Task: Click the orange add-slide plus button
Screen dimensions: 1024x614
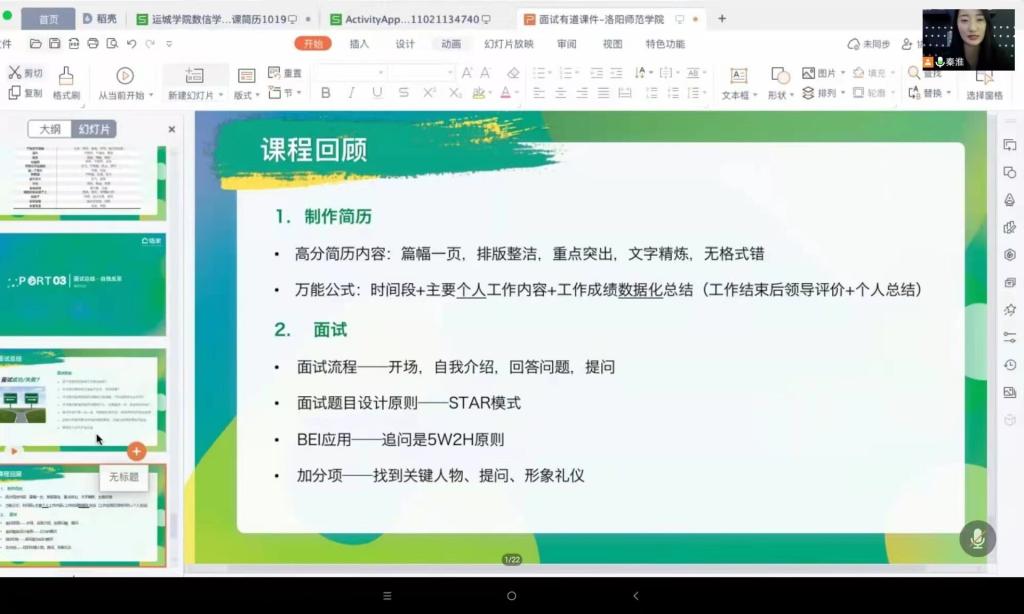Action: click(x=136, y=451)
